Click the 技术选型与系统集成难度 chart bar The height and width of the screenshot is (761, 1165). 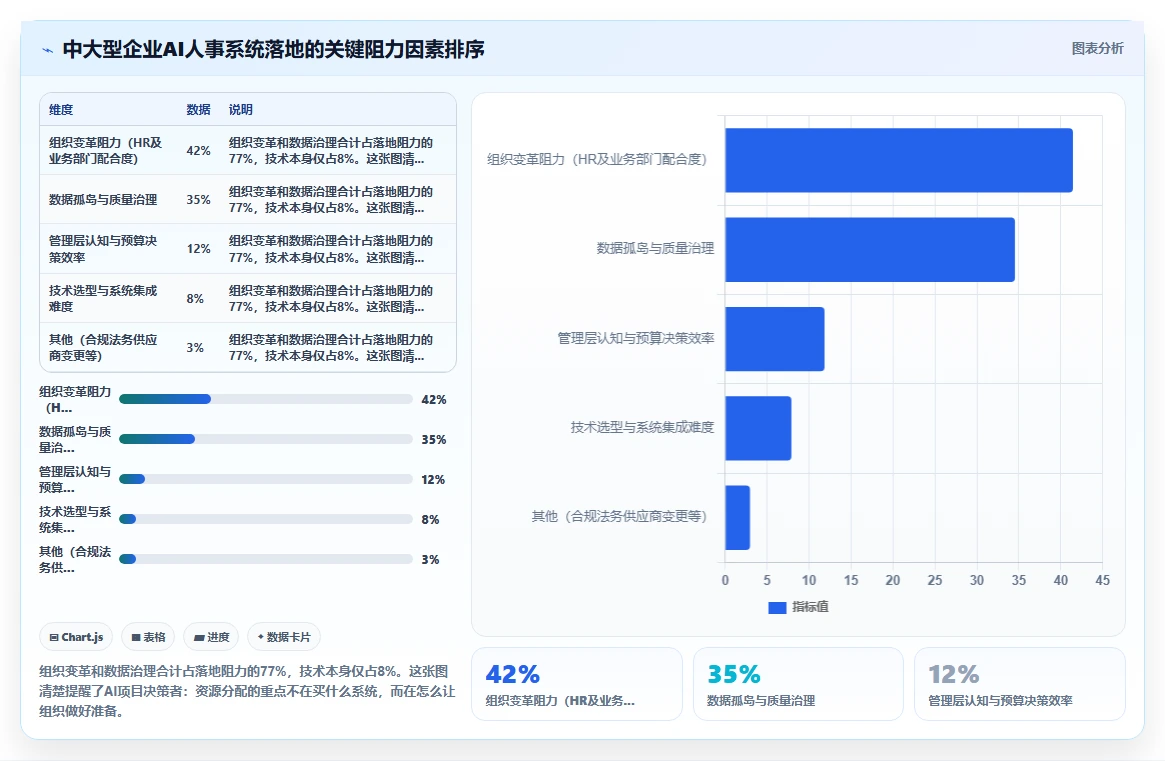pyautogui.click(x=759, y=428)
